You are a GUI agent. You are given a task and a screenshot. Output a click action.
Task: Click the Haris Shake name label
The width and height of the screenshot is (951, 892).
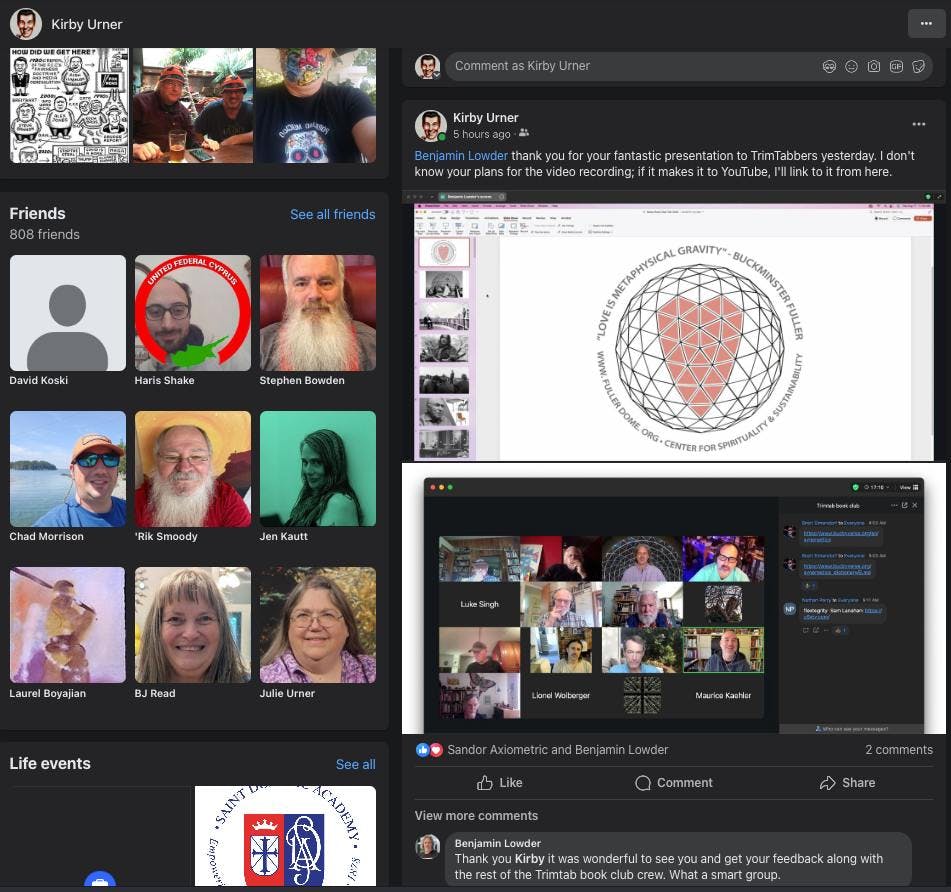tap(164, 381)
